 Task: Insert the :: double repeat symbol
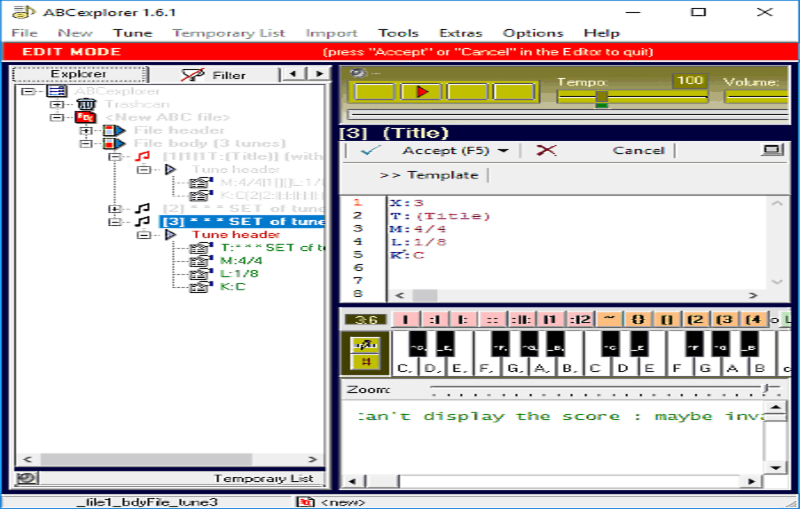492,320
